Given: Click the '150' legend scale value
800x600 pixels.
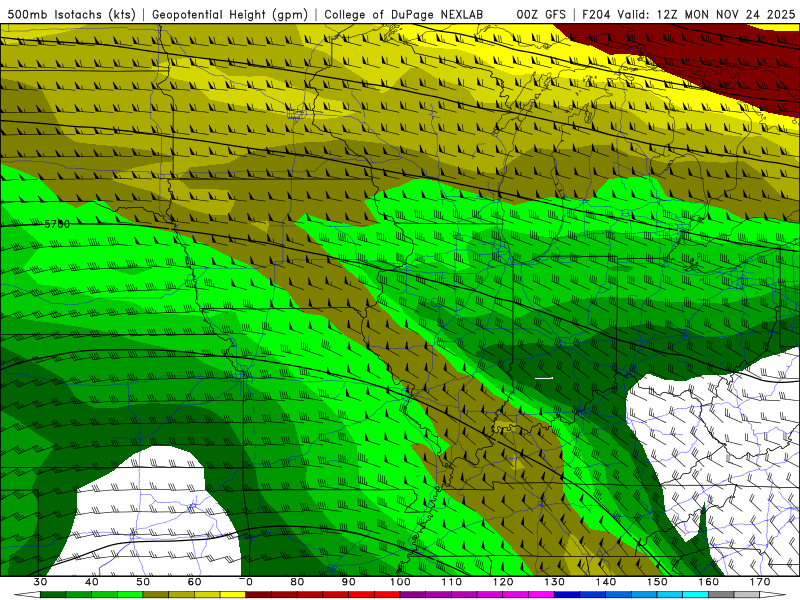Looking at the screenshot, I should (657, 582).
